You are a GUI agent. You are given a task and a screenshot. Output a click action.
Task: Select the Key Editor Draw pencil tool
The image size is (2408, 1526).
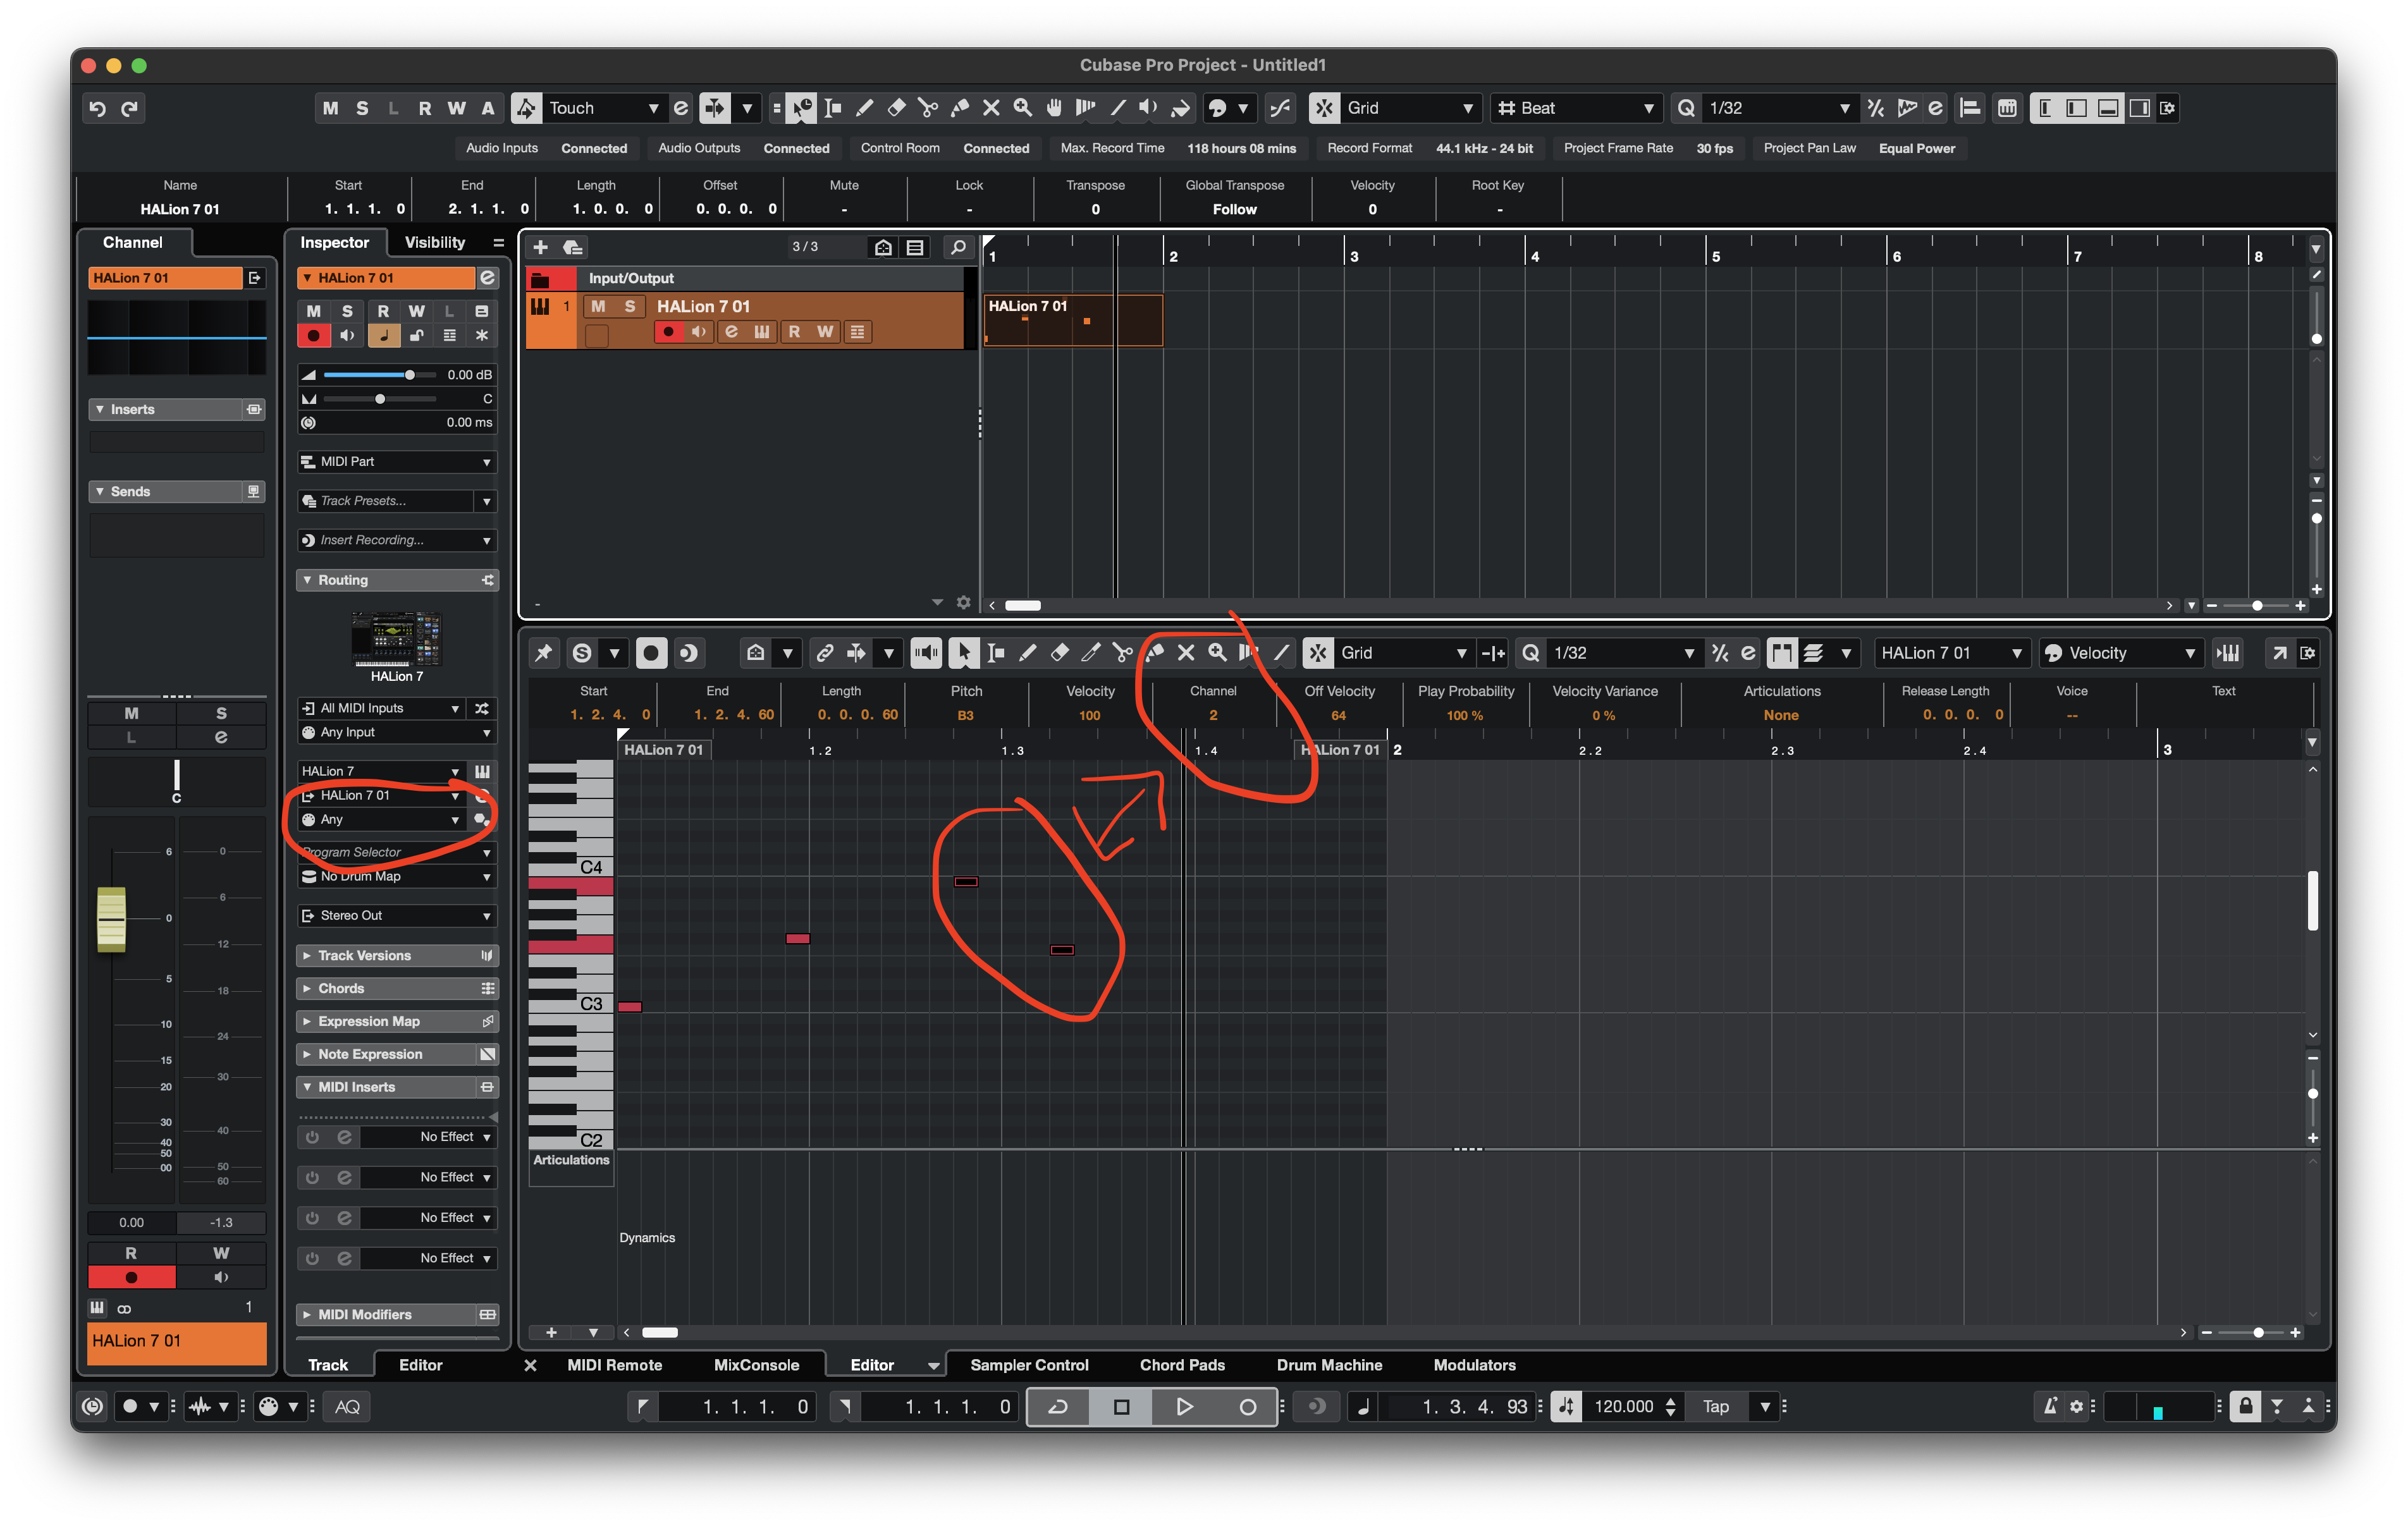click(x=1027, y=653)
